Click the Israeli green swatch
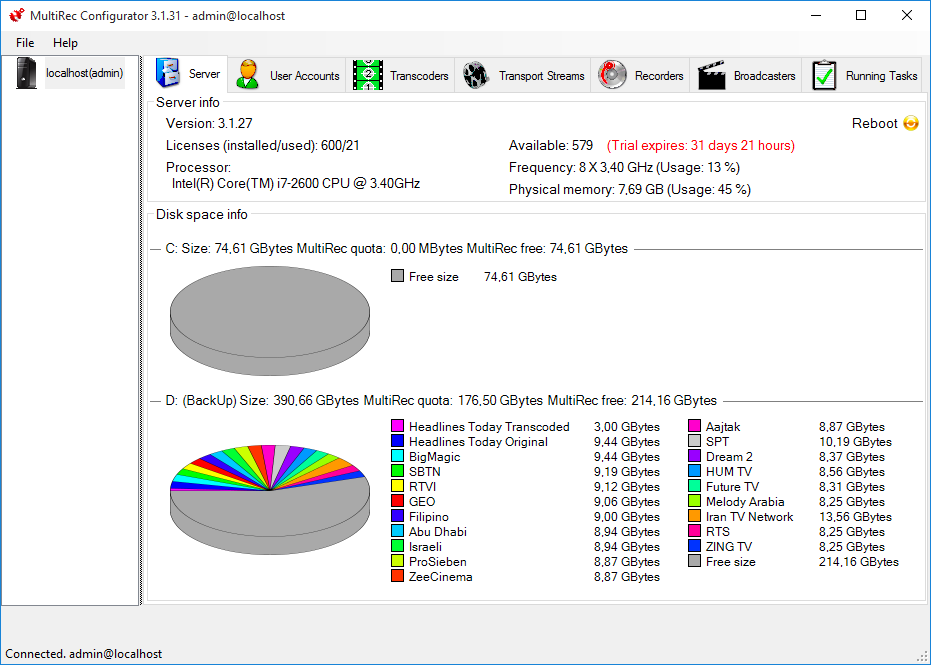This screenshot has height=665, width=931. pyautogui.click(x=398, y=546)
